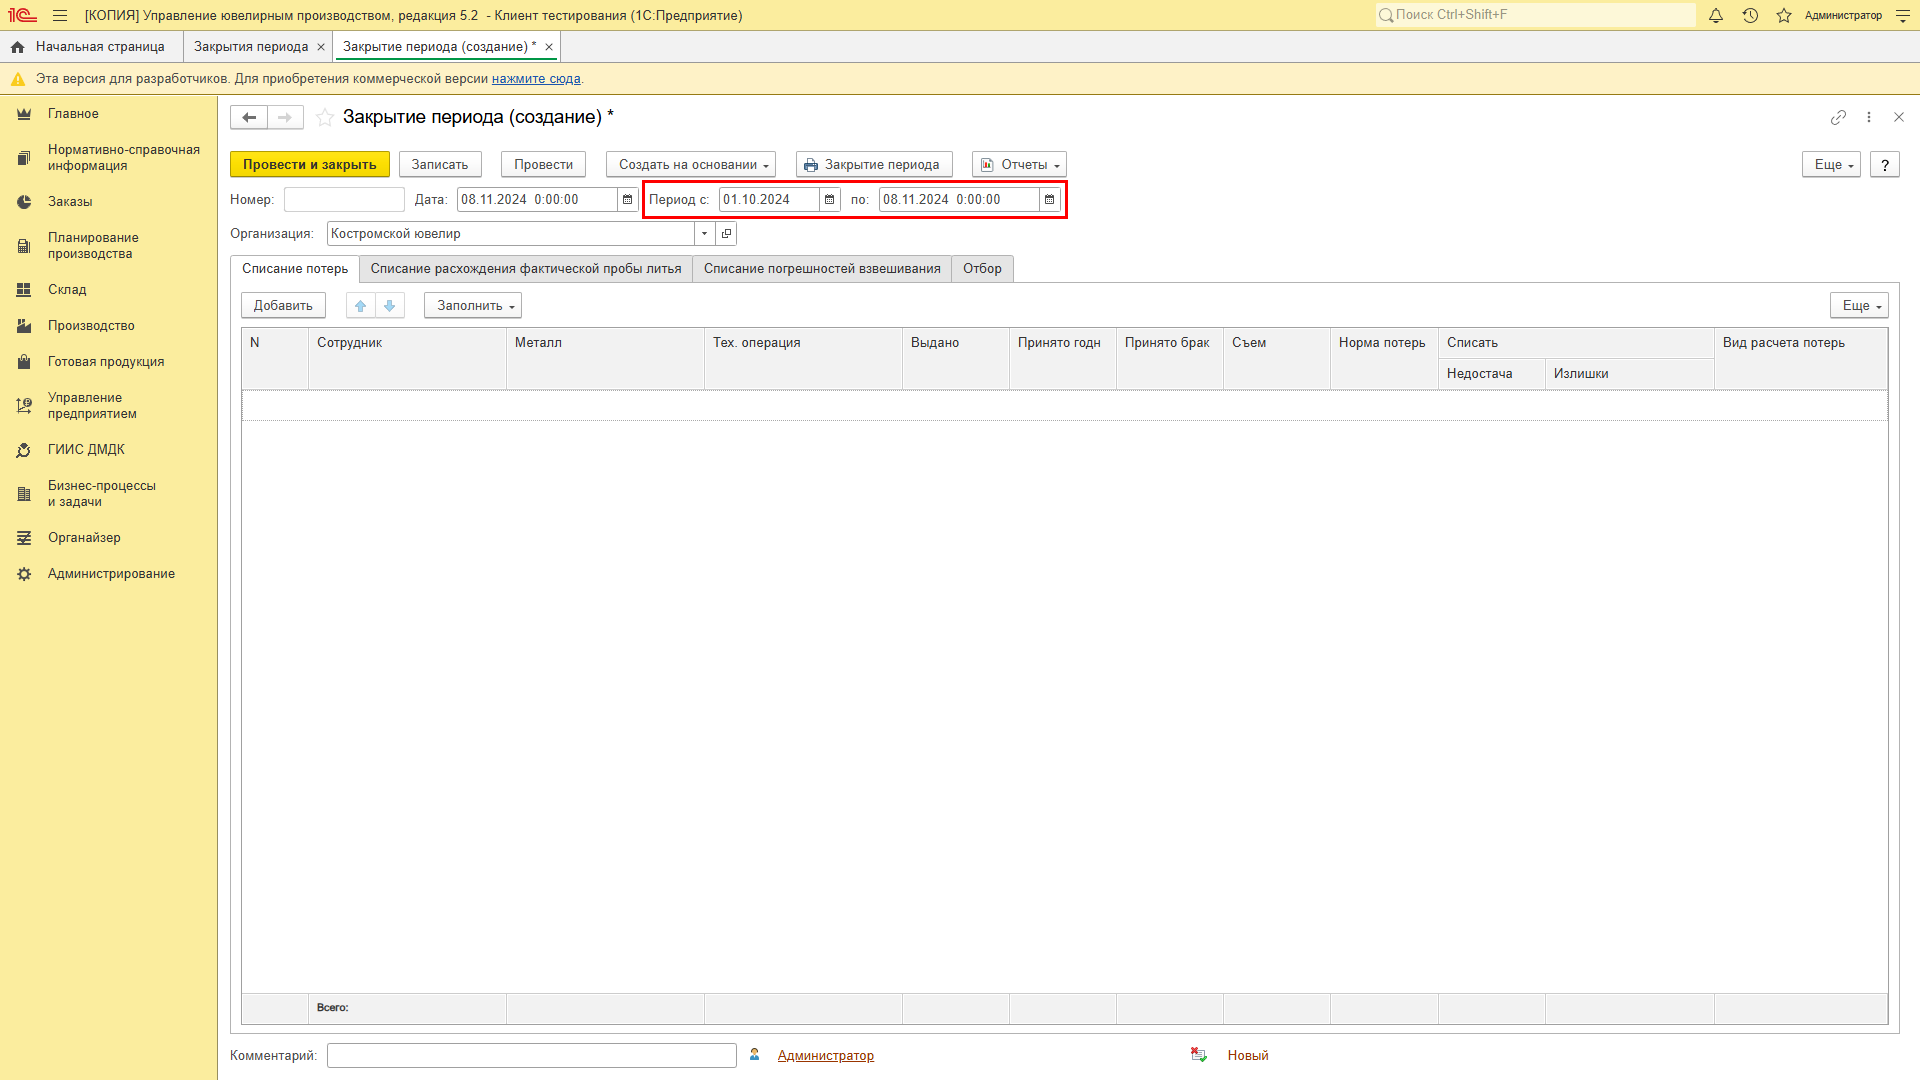
Task: Click the Производство section icon
Action: [x=24, y=326]
